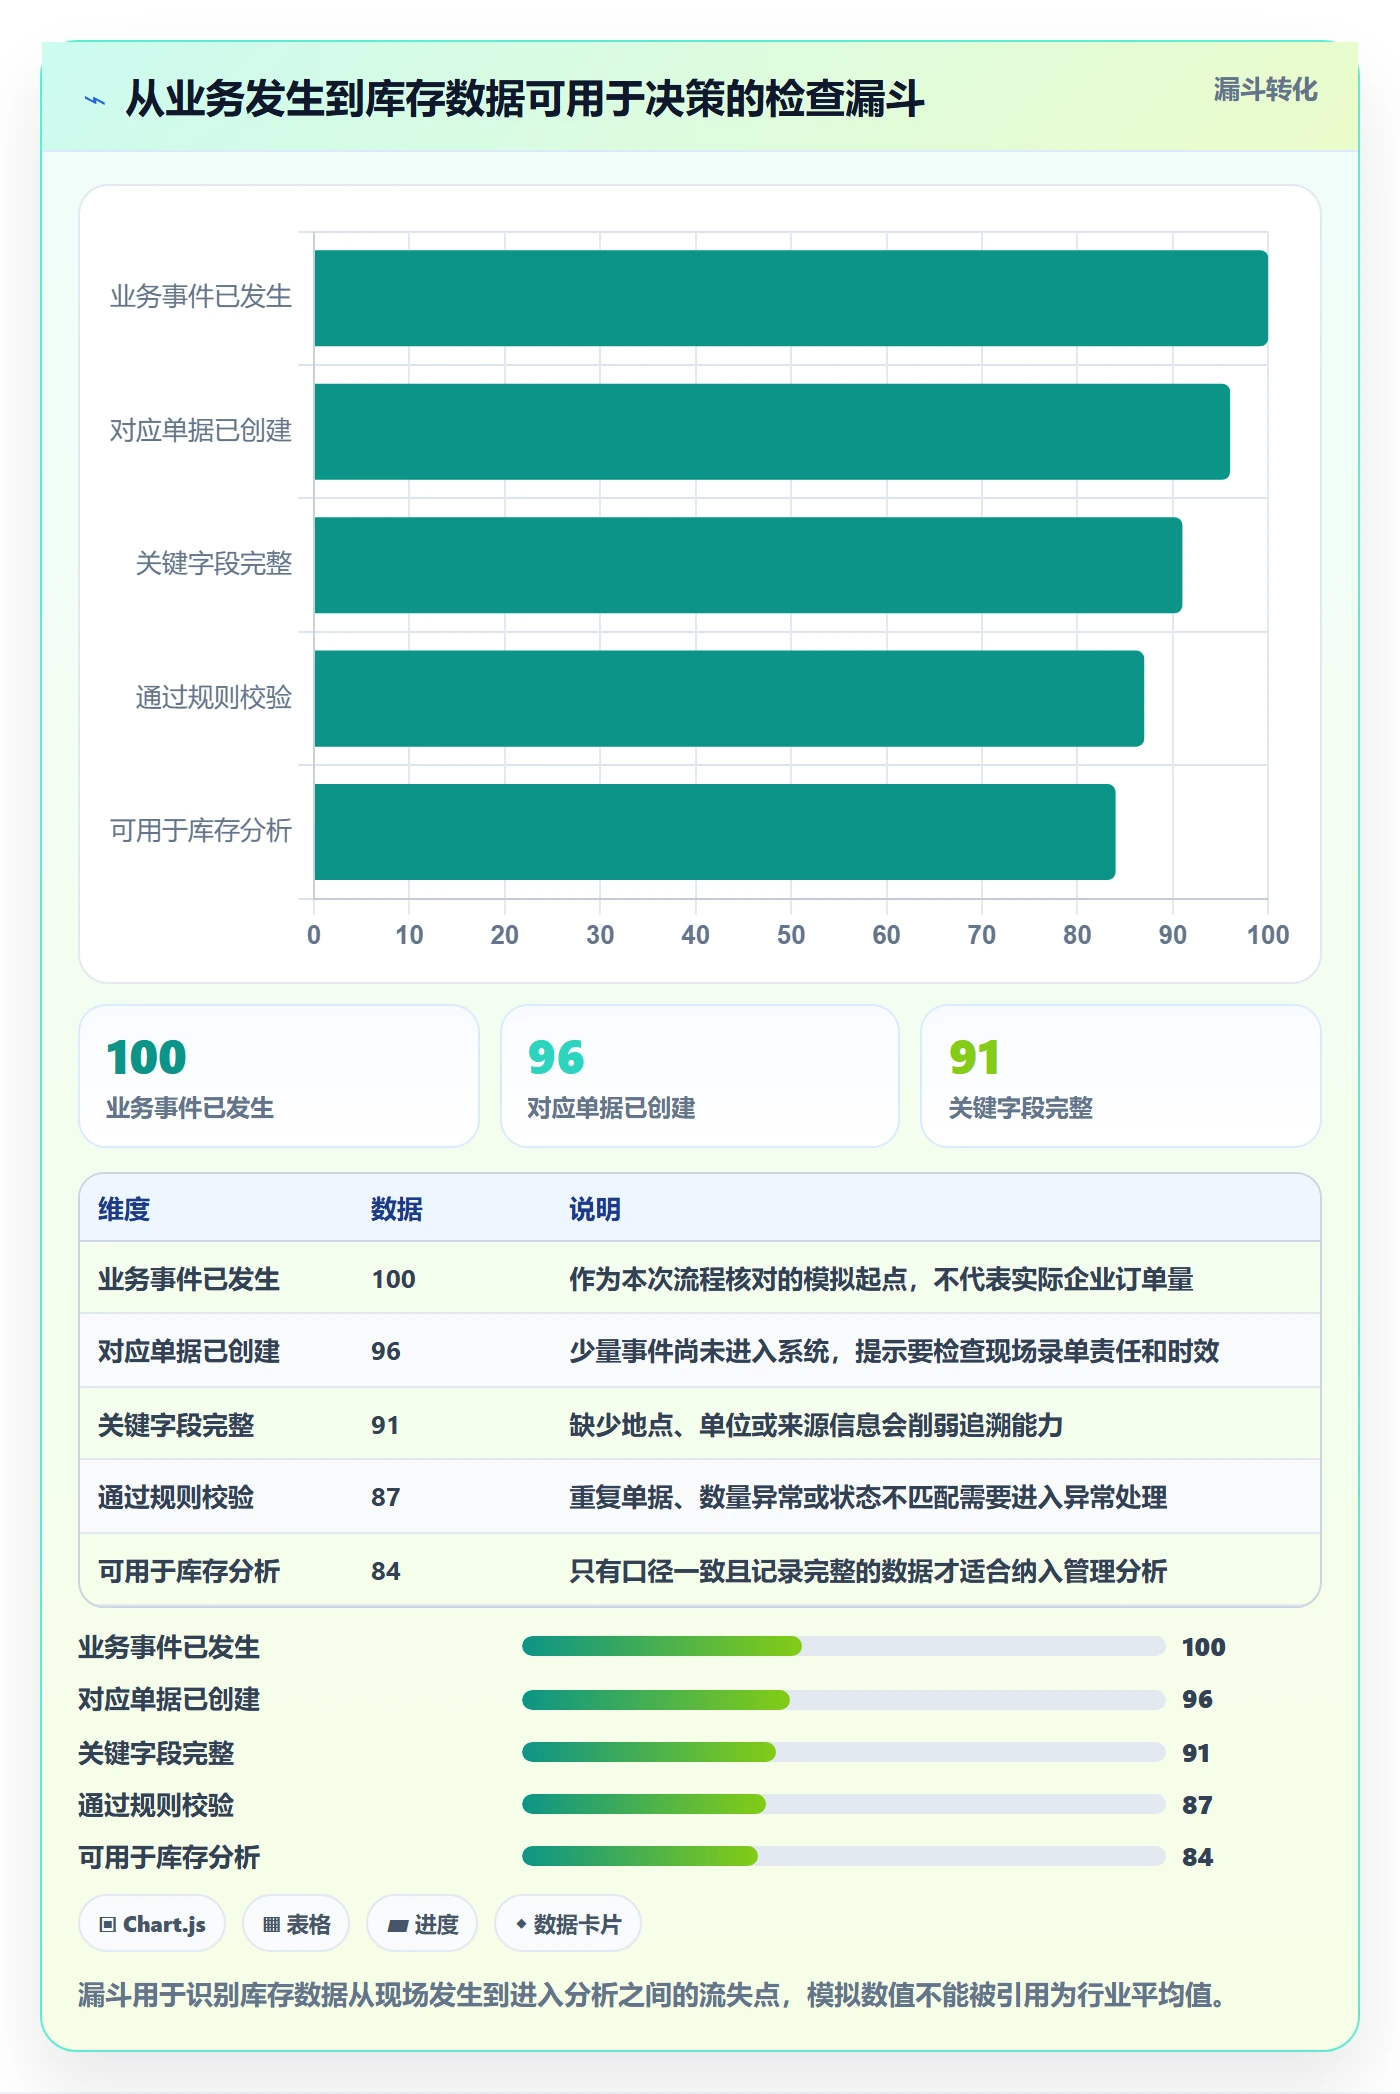Select table row cell 业务事件已发生
The image size is (1400, 2094).
189,1279
